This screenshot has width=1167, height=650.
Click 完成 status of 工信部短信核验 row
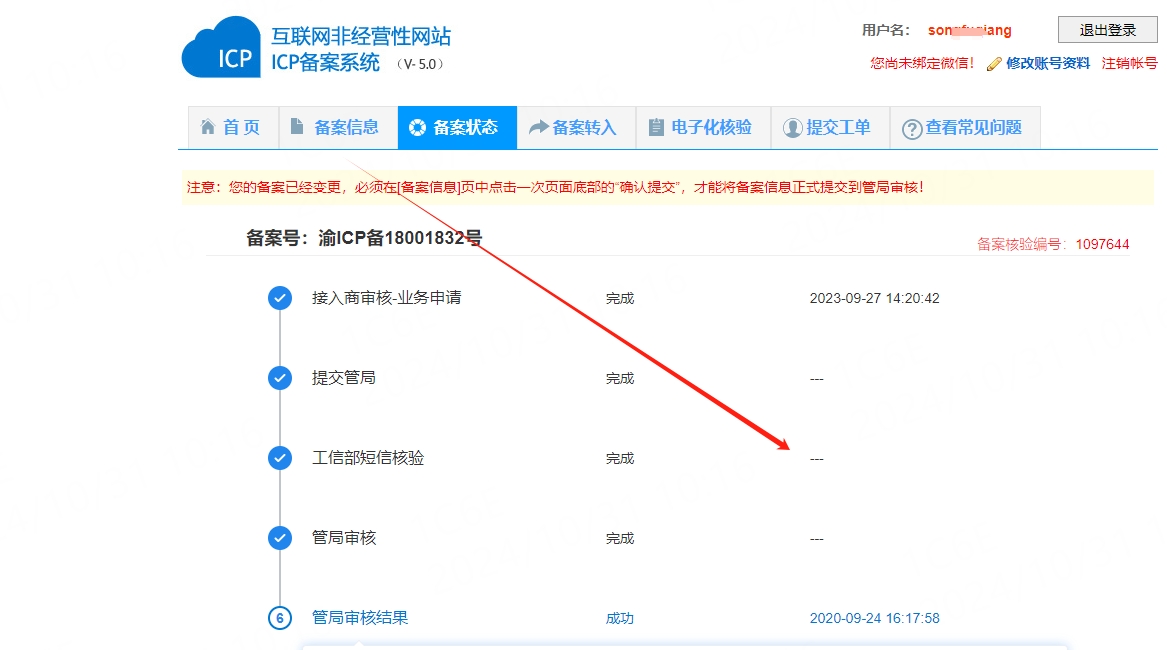coord(619,458)
